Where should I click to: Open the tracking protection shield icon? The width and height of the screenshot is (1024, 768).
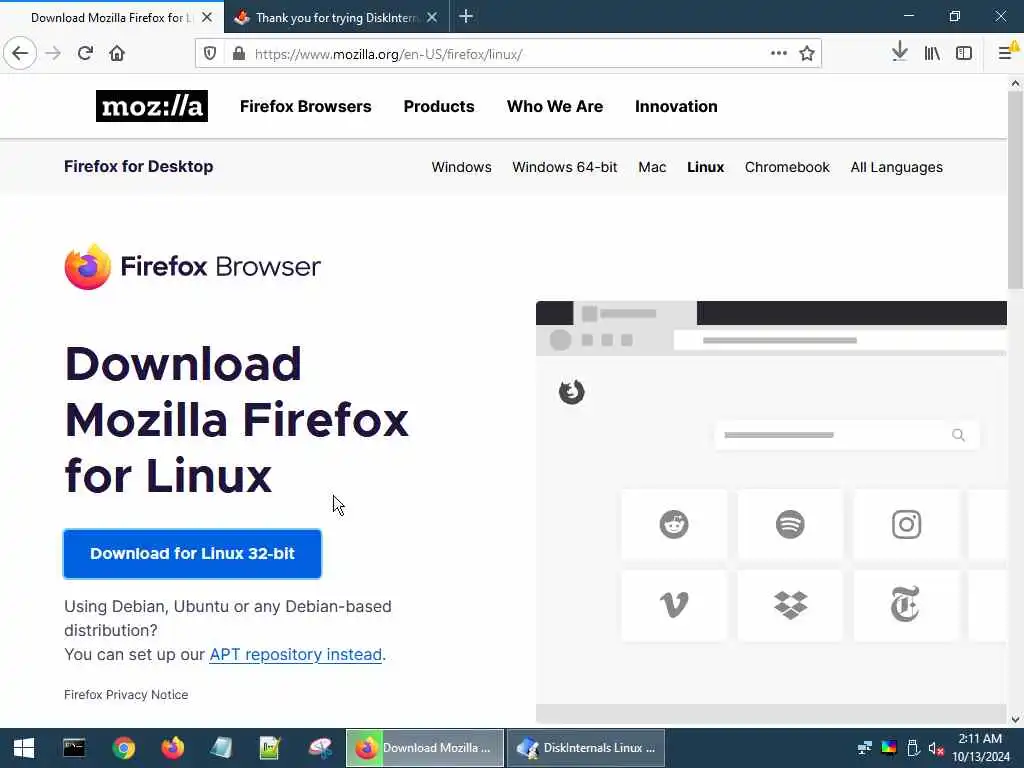point(210,54)
